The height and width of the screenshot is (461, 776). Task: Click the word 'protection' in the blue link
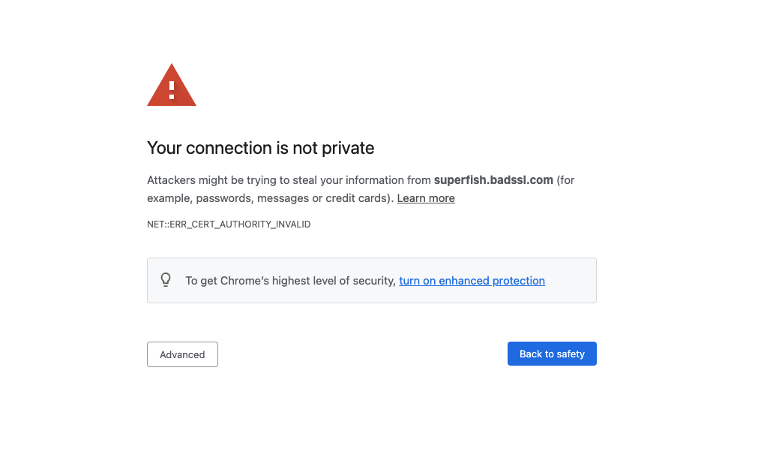coord(519,280)
